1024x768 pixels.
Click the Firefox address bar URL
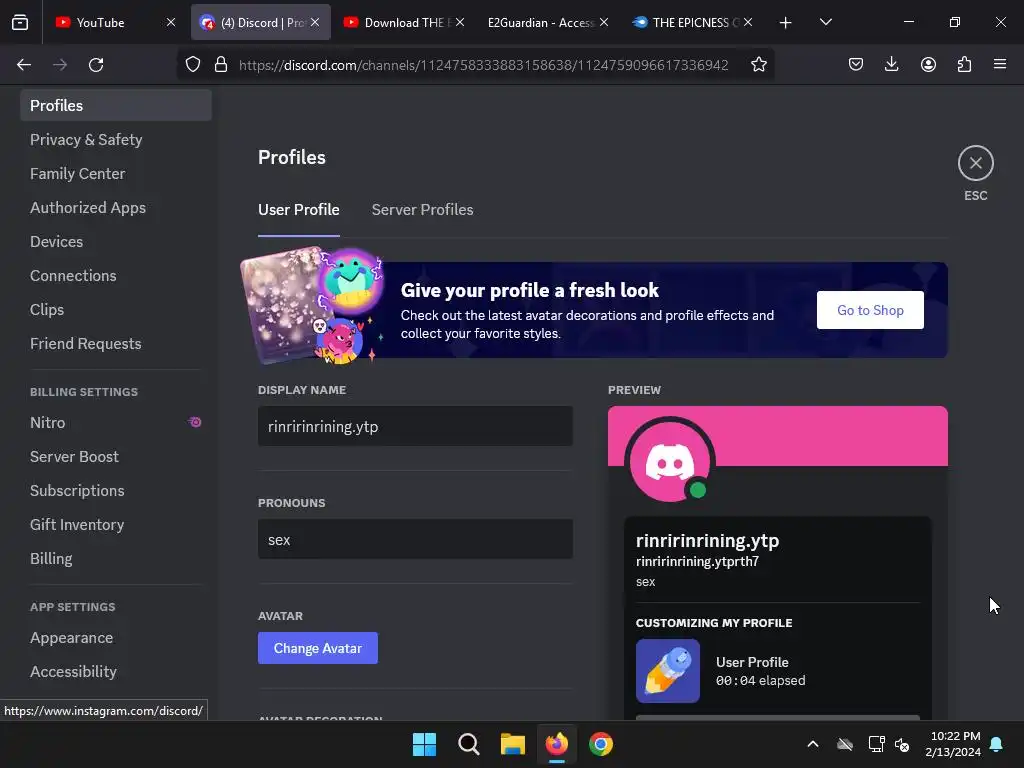[x=483, y=65]
